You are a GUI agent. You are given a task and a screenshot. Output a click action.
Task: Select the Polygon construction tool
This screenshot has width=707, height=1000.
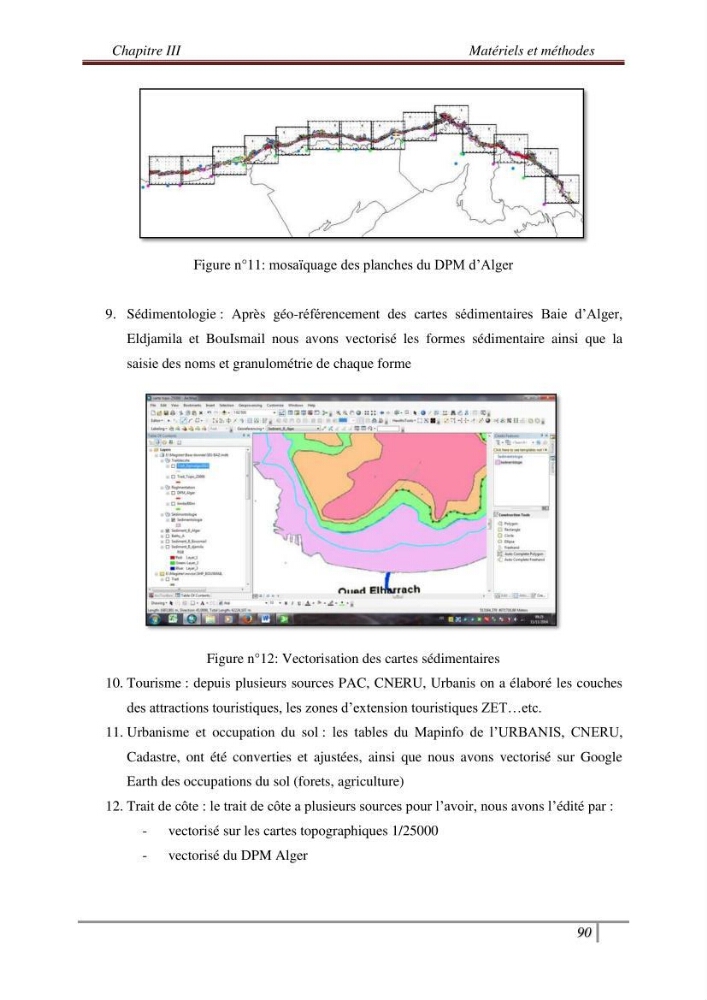(508, 524)
